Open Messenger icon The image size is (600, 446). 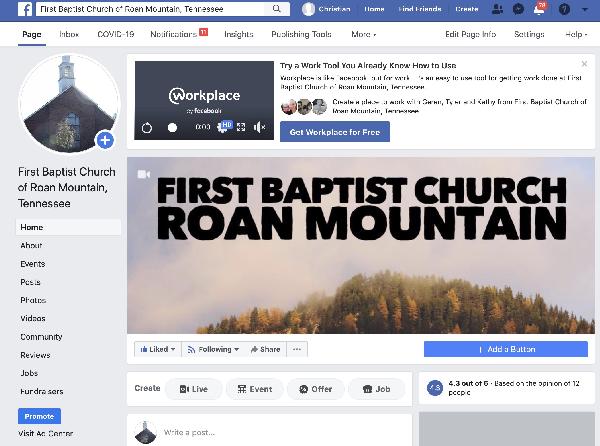518,8
